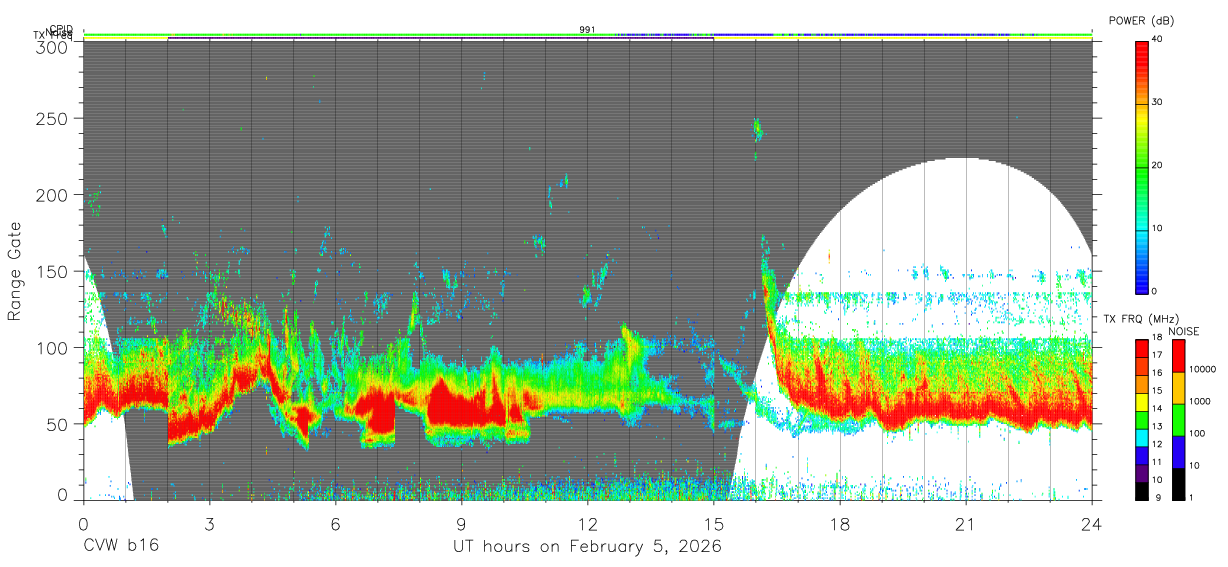Click the x-axis hour label 24
Viewport: 1228px width, 567px height.
tap(1092, 523)
